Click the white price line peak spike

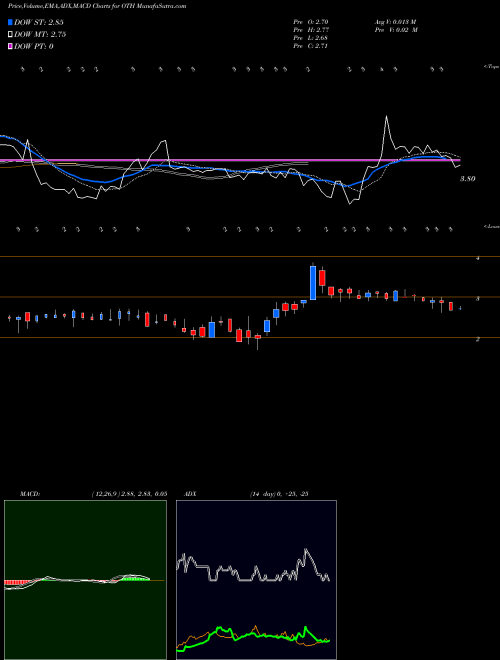coord(386,117)
